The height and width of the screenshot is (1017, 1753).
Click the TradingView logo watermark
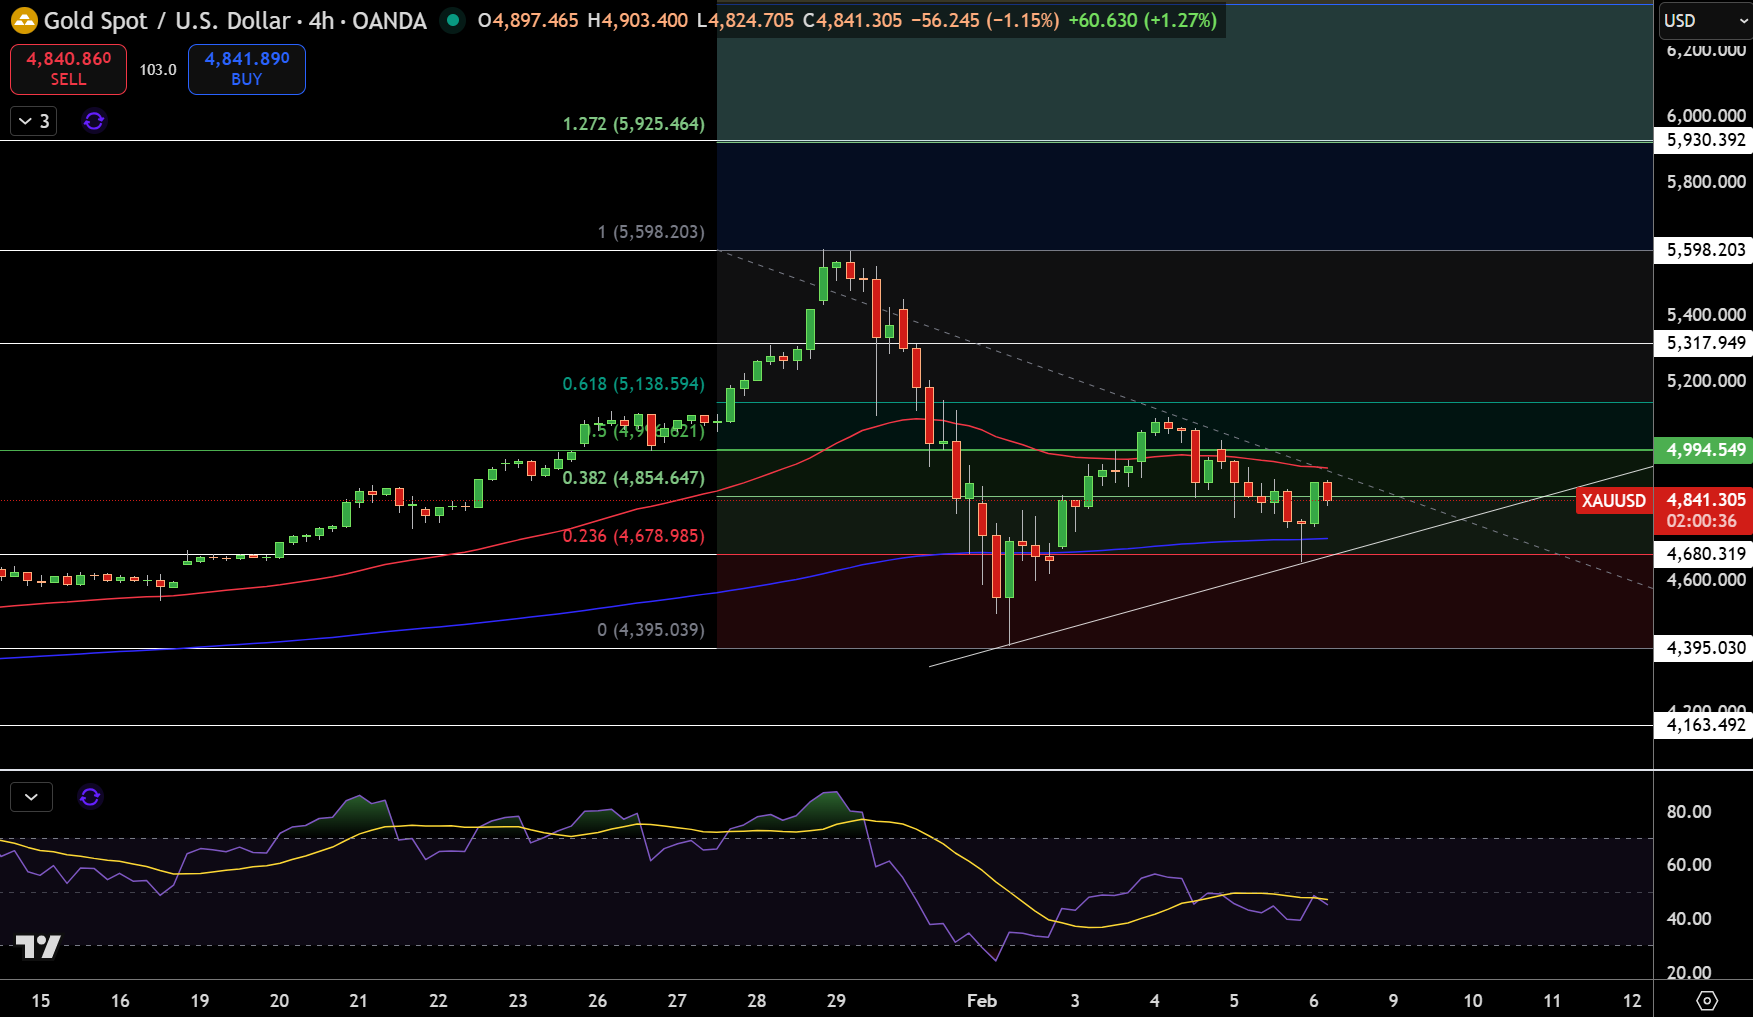pos(38,946)
